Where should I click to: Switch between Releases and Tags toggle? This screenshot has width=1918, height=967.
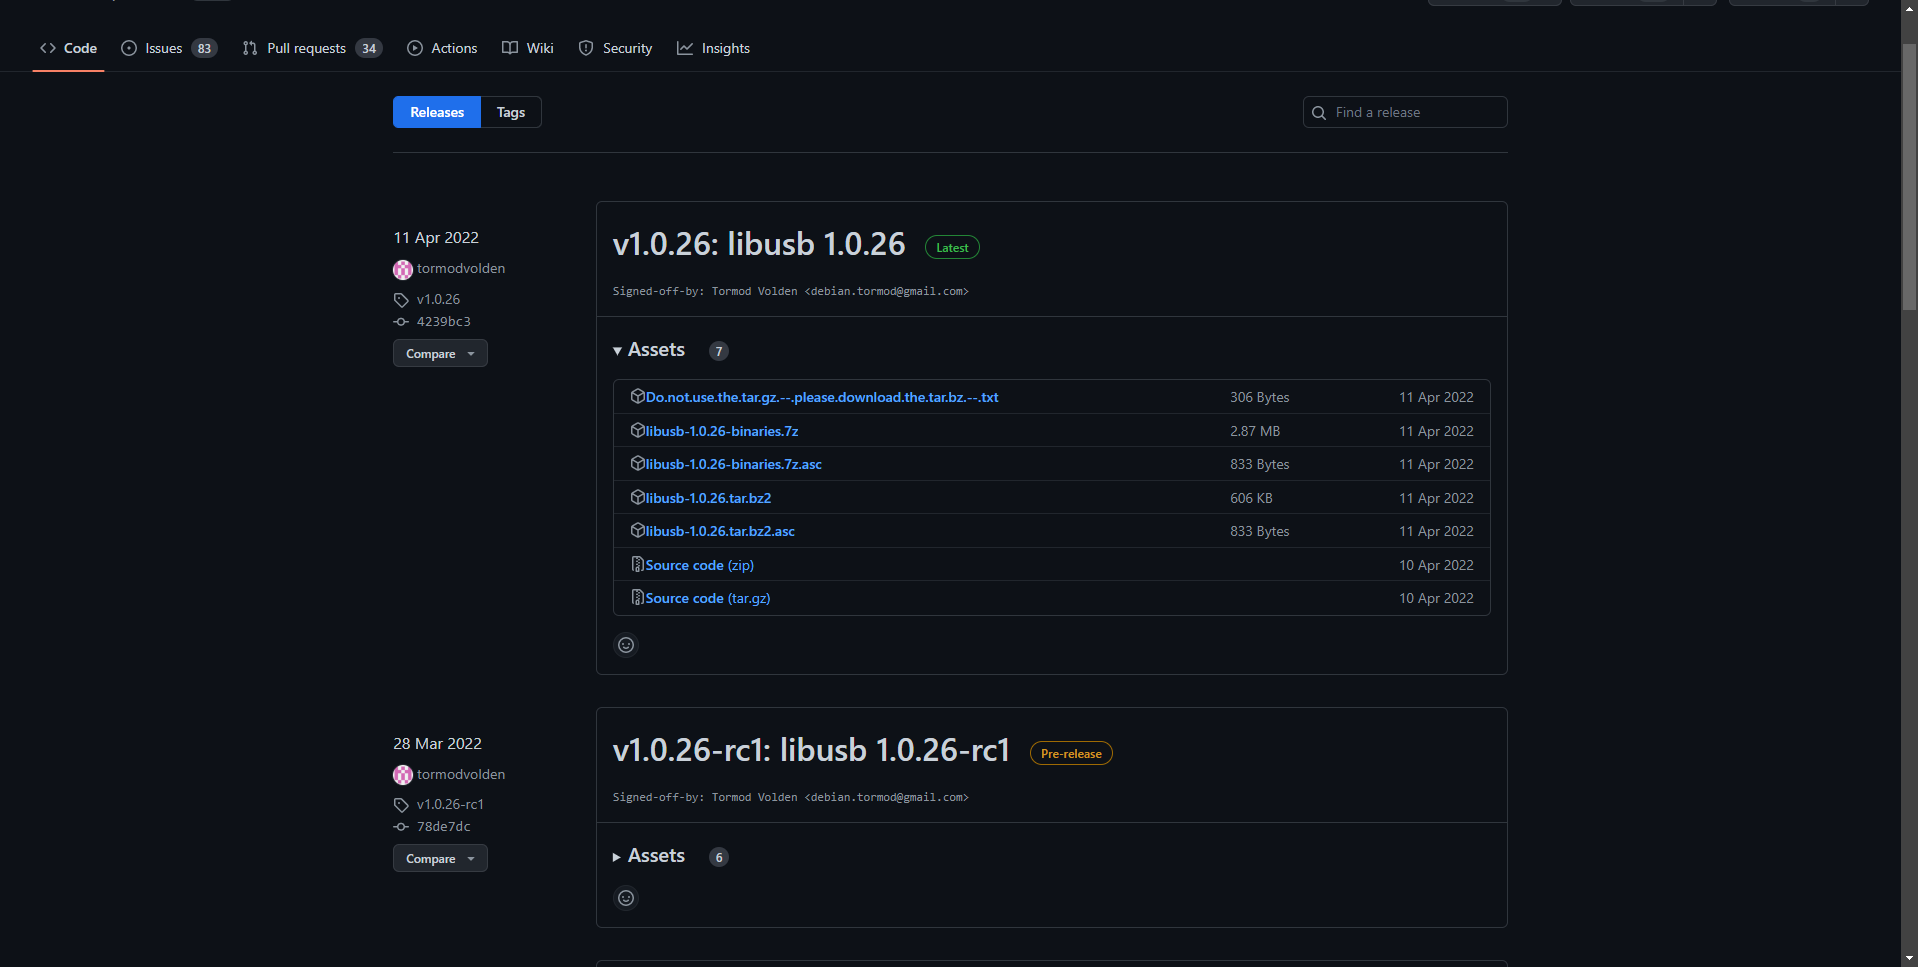click(510, 112)
